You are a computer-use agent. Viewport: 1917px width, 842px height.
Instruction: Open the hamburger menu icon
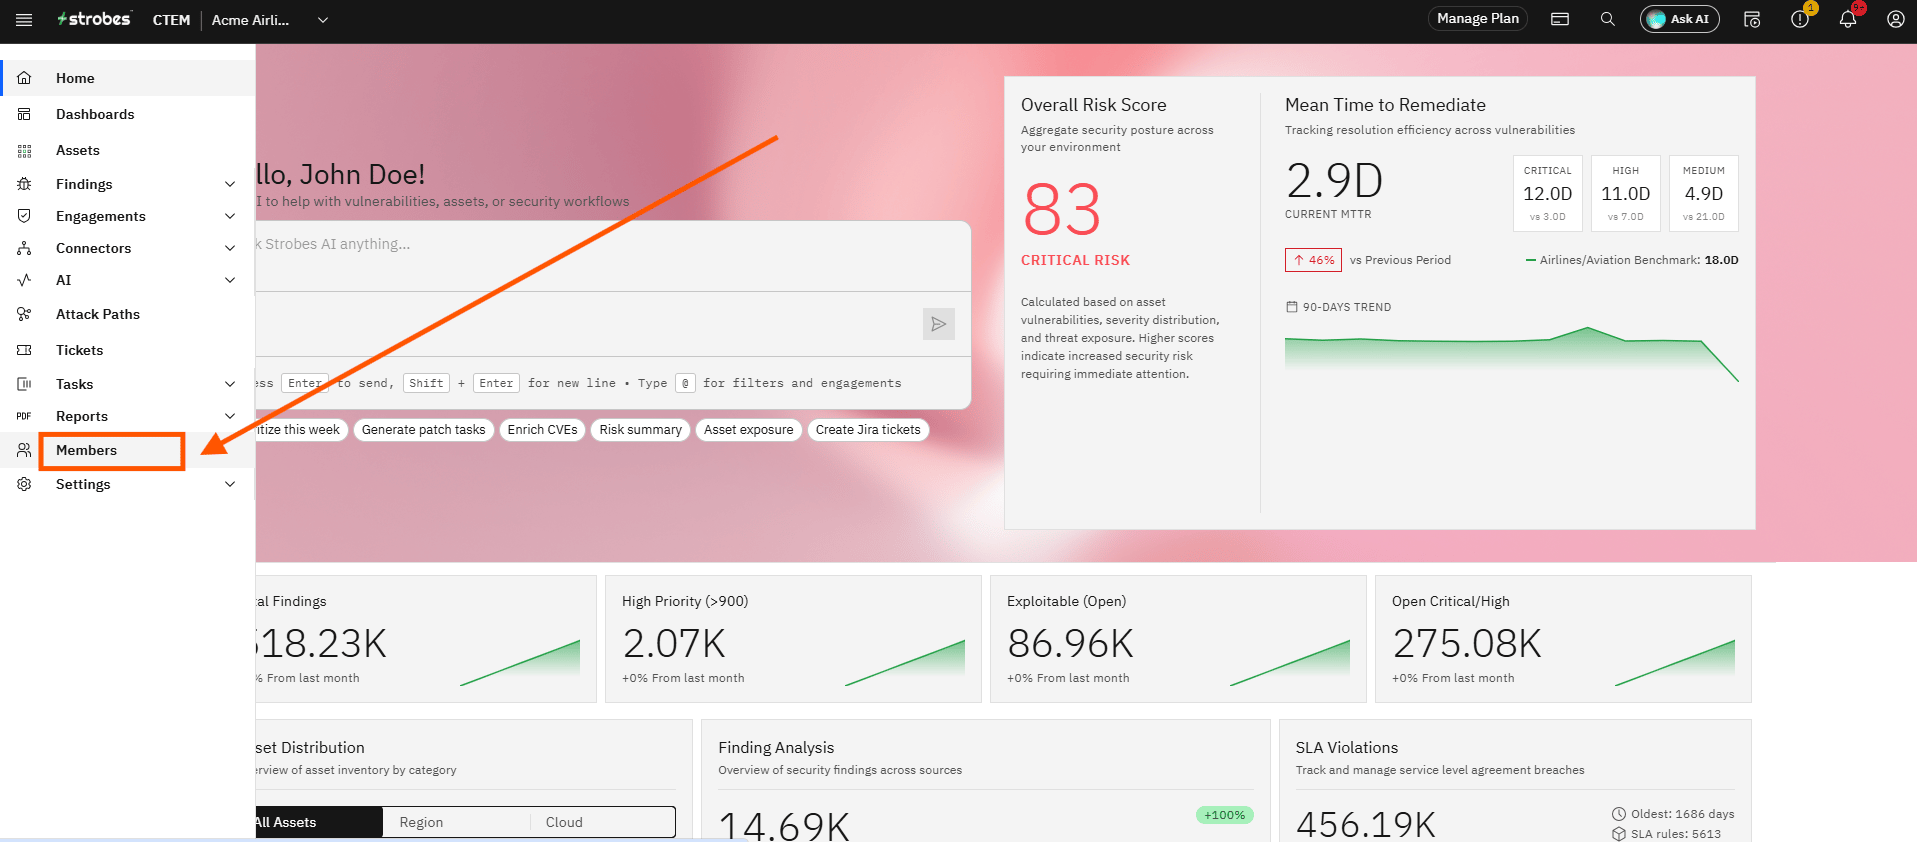(x=24, y=20)
